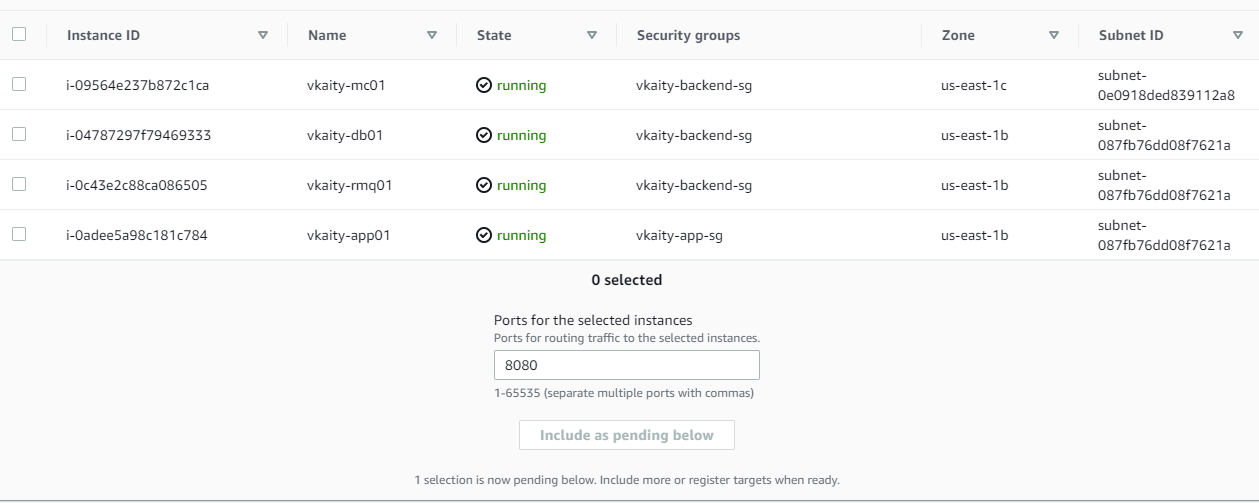Click the name vkaity-db01

[x=345, y=135]
